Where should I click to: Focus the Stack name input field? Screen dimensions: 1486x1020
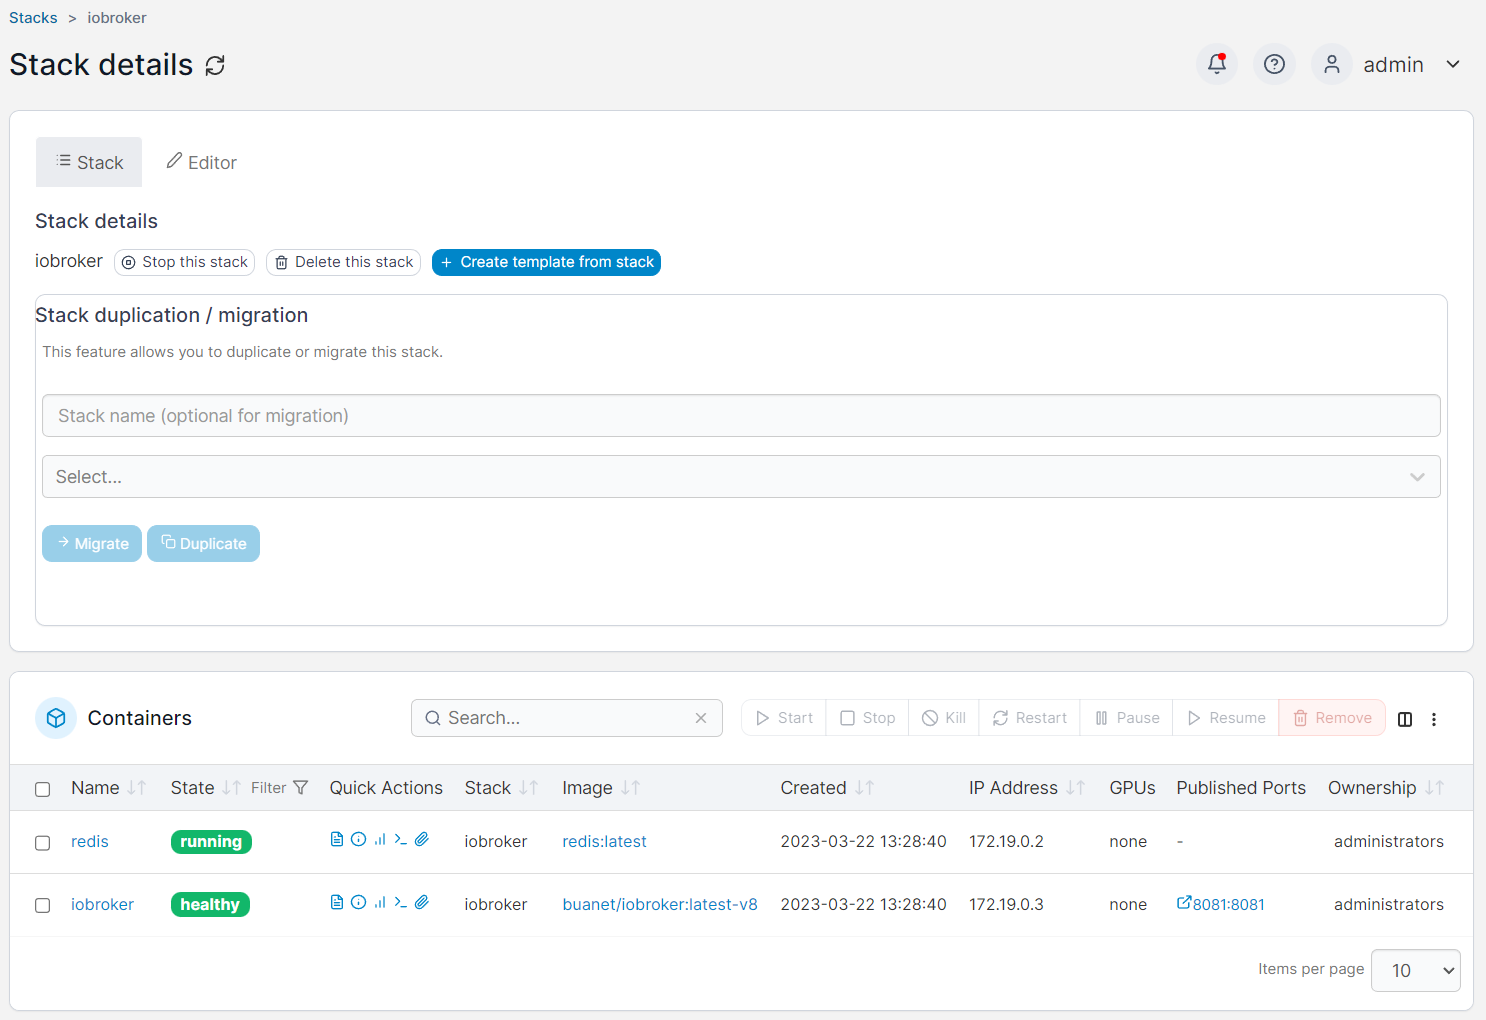tap(741, 416)
